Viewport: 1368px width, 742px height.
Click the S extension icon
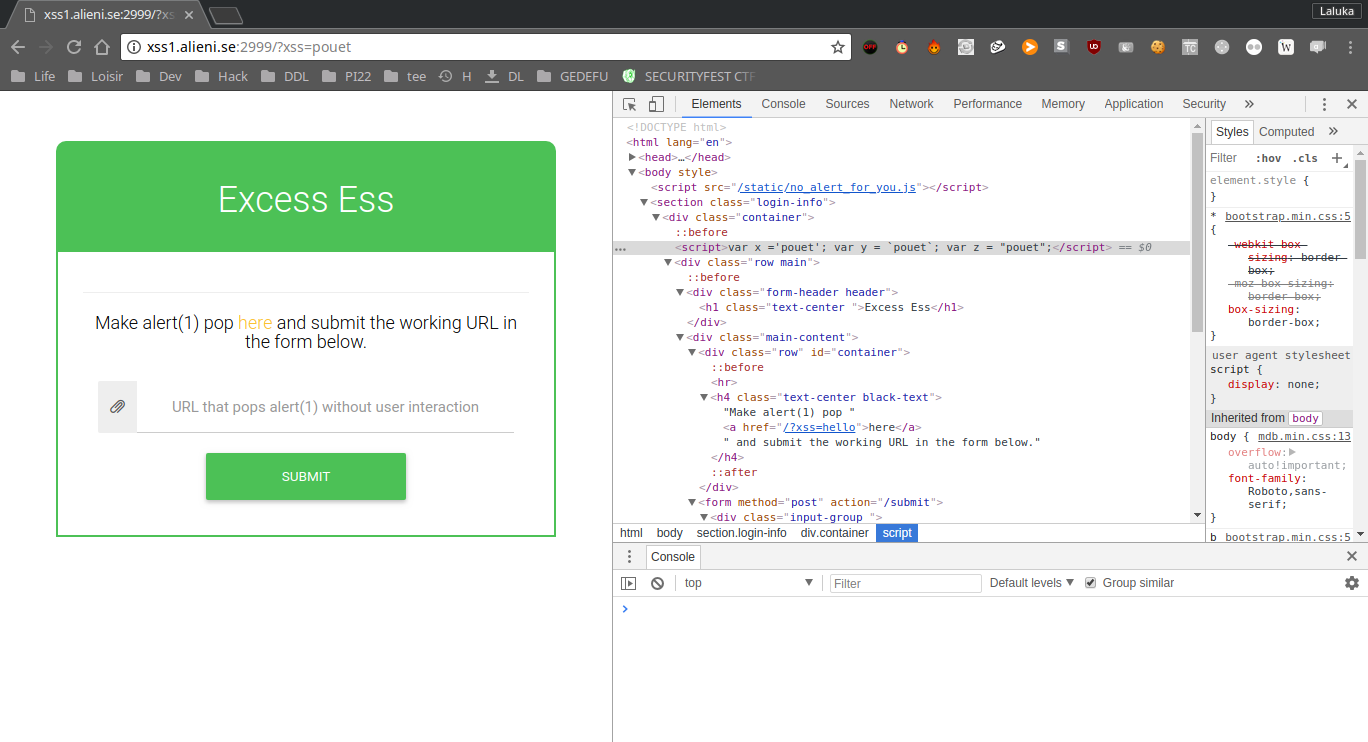(x=1062, y=47)
